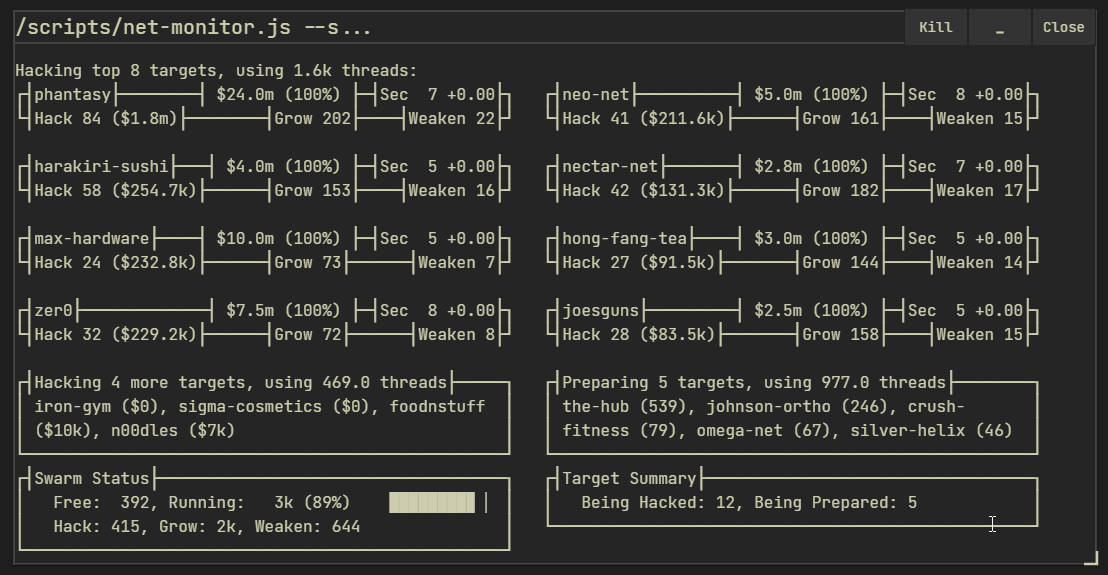
Task: Click the Swarm Status heading
Action: pyautogui.click(x=92, y=479)
